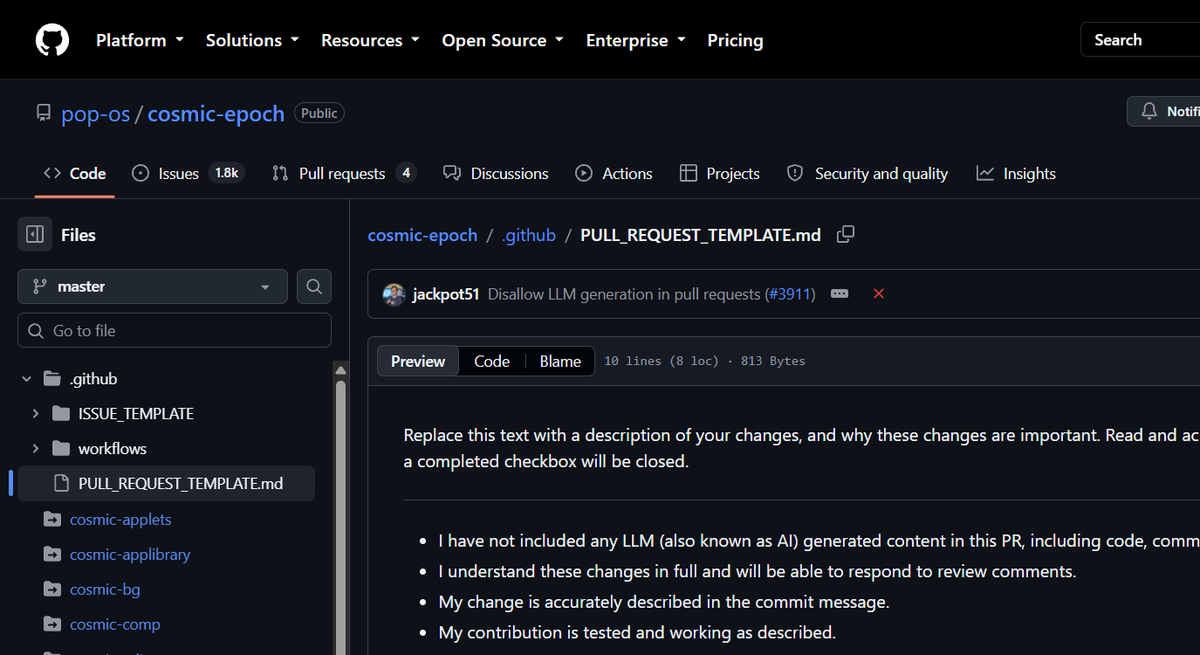
Task: Click 'I understand these changes in full' line
Action: (757, 572)
